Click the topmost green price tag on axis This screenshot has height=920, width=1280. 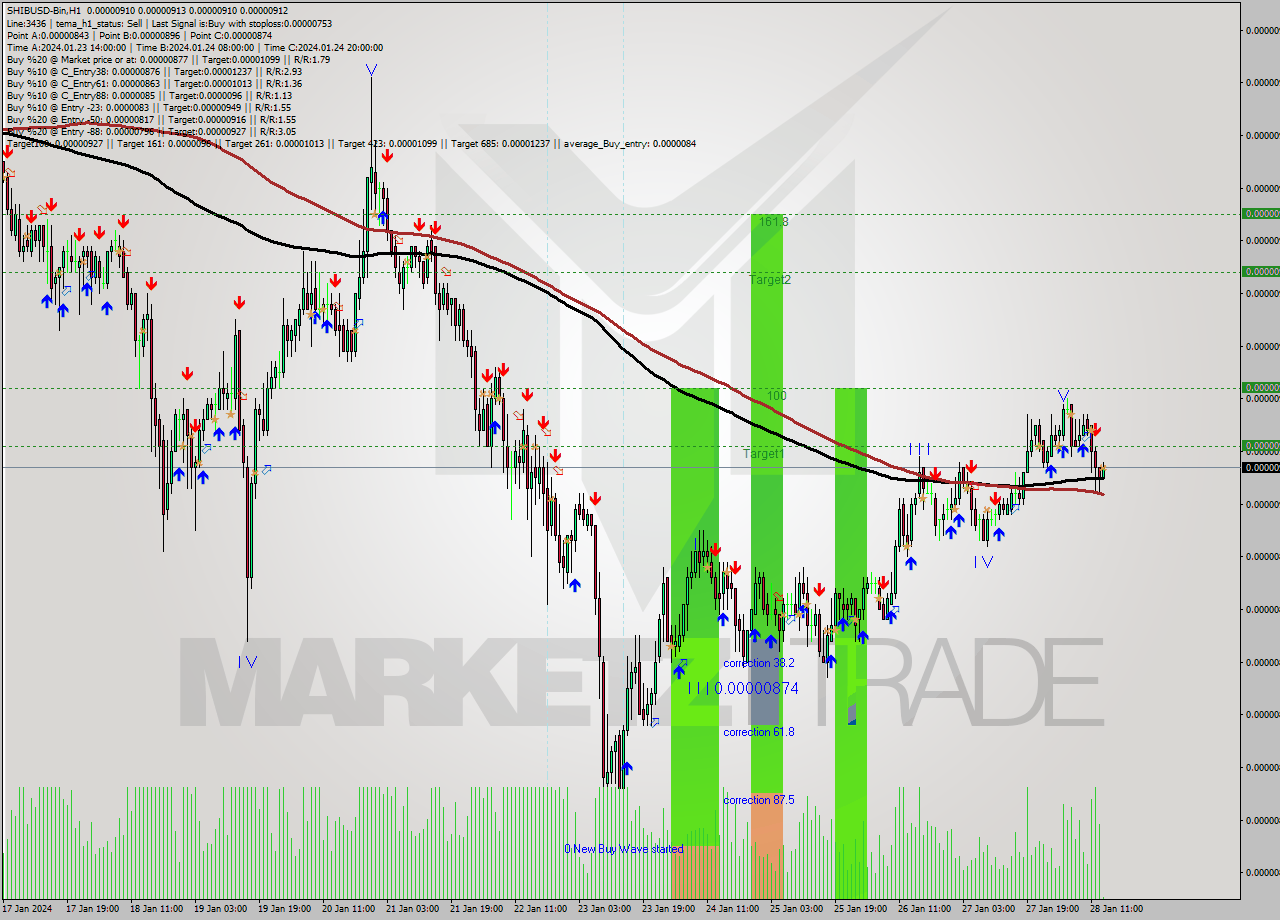[1260, 213]
